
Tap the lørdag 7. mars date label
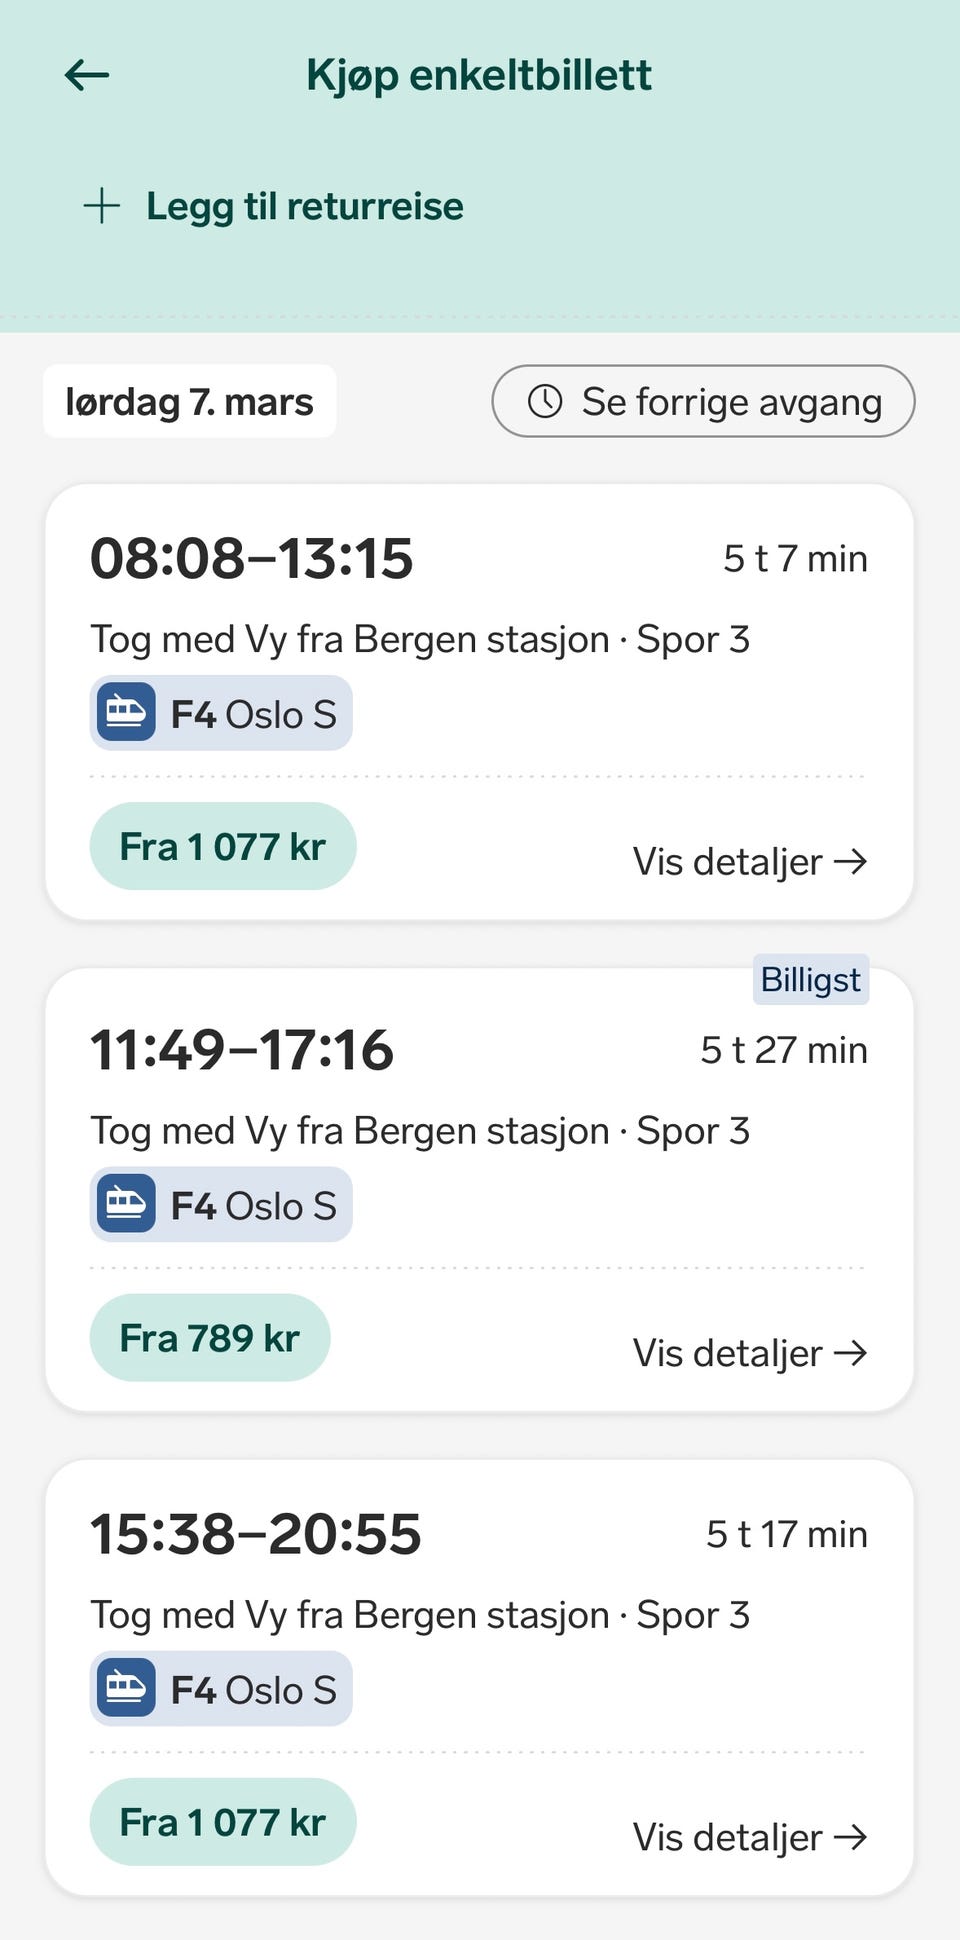(189, 401)
